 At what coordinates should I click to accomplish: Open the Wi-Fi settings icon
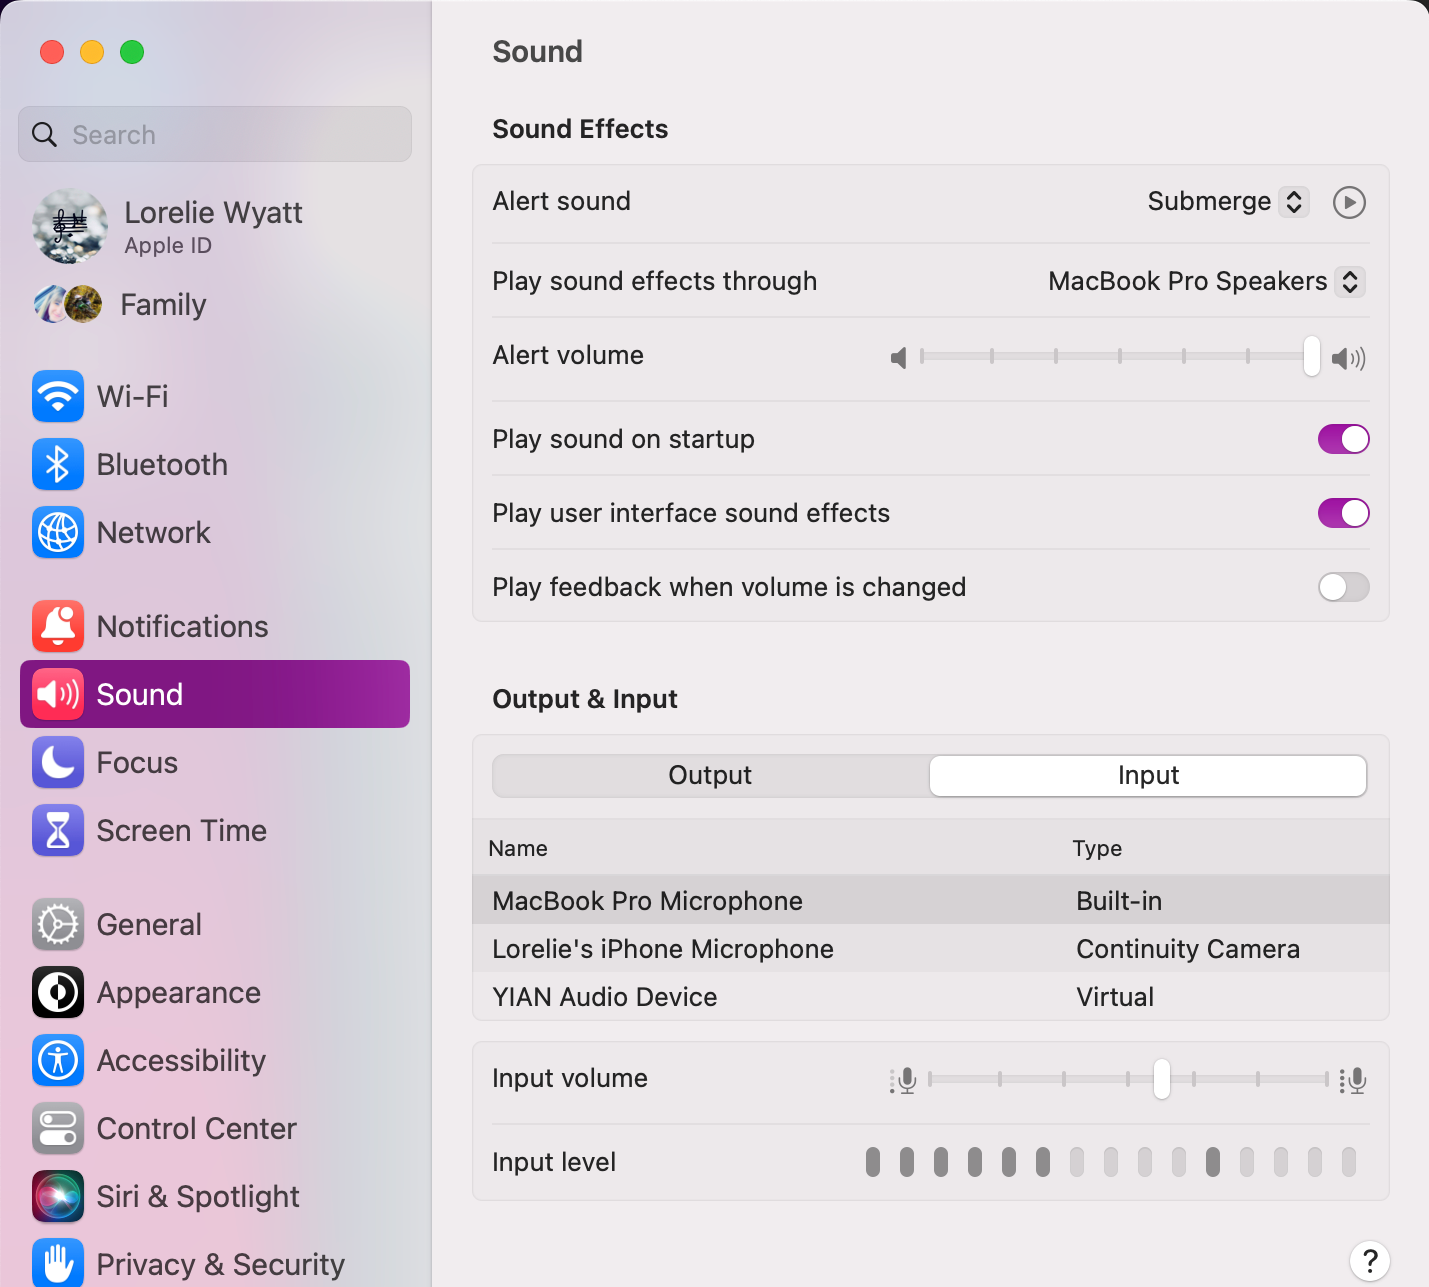coord(58,396)
